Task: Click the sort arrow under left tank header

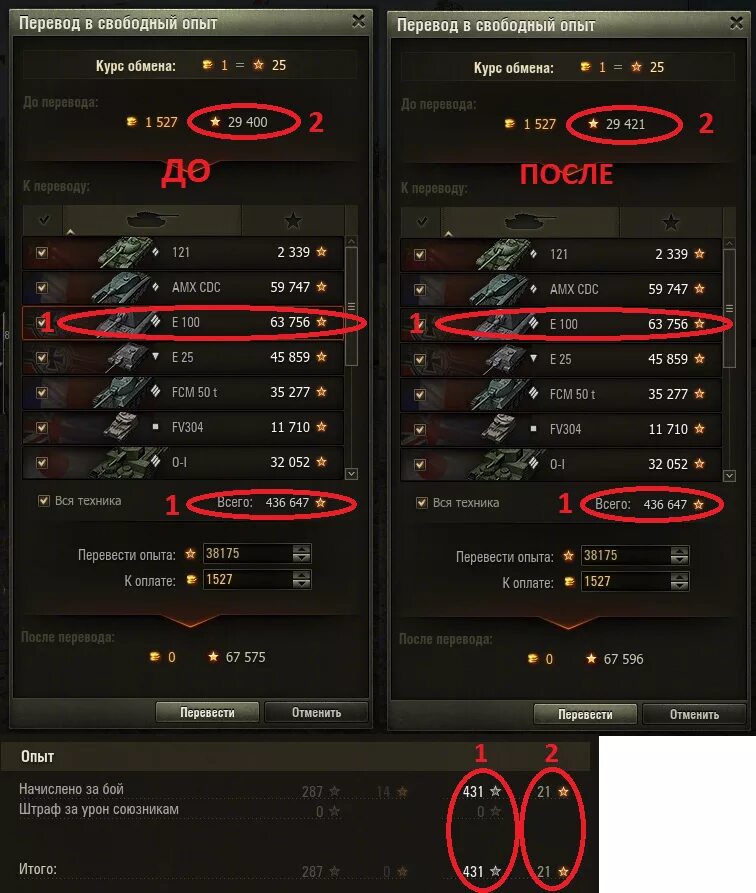Action: tap(71, 232)
